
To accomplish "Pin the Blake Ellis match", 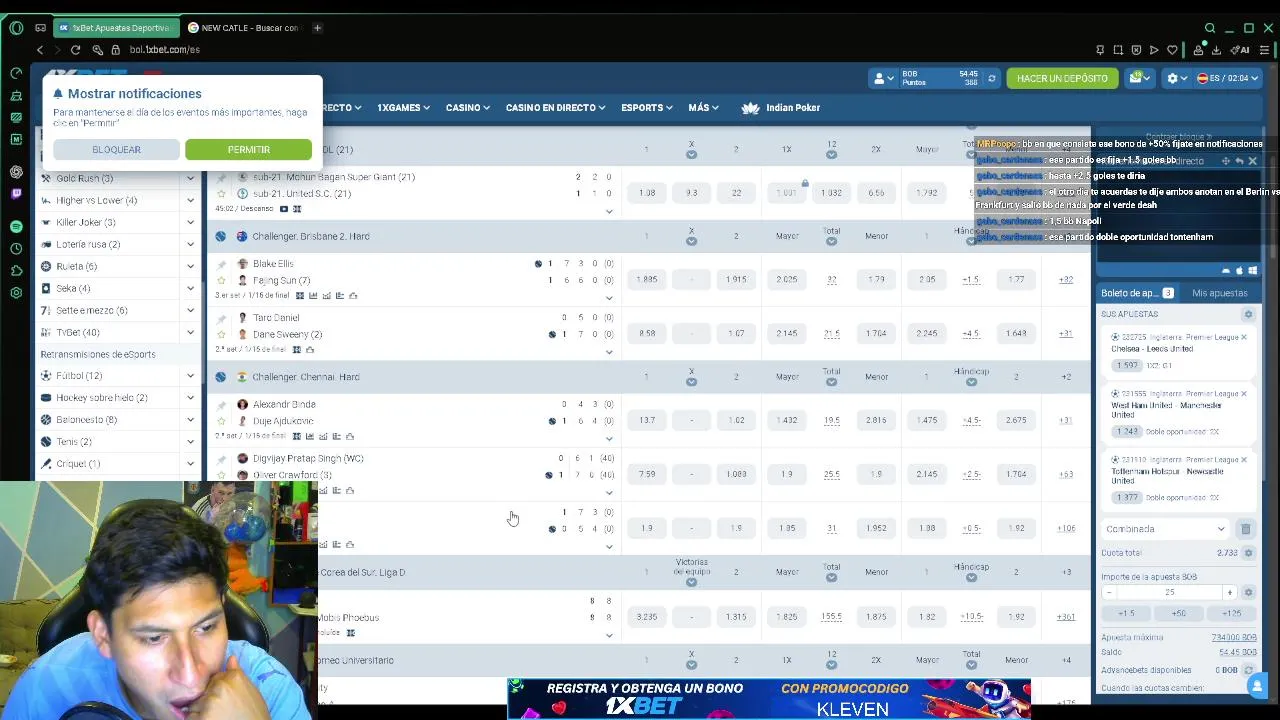I will (221, 264).
